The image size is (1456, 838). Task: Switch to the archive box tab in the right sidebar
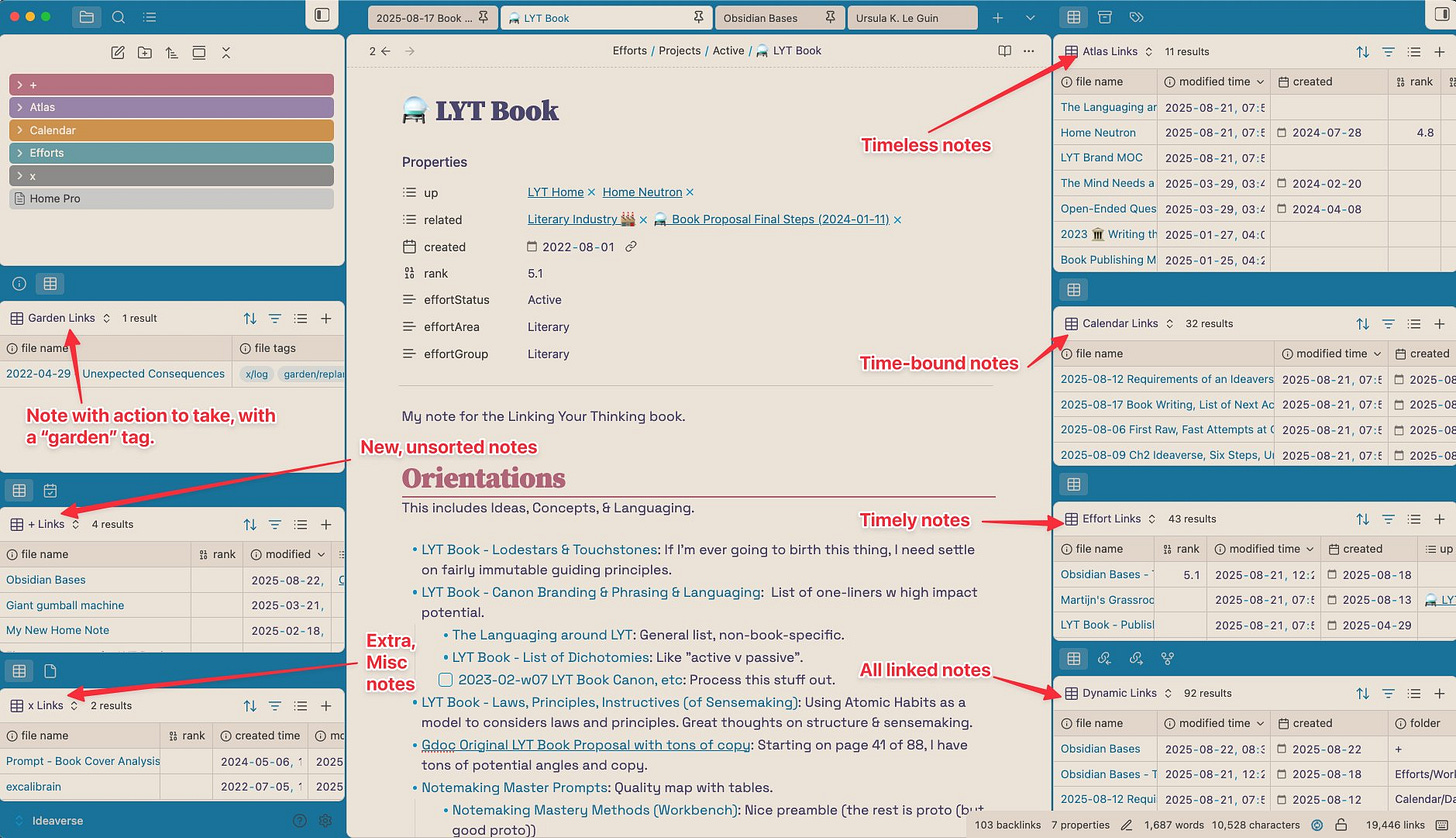(1105, 17)
